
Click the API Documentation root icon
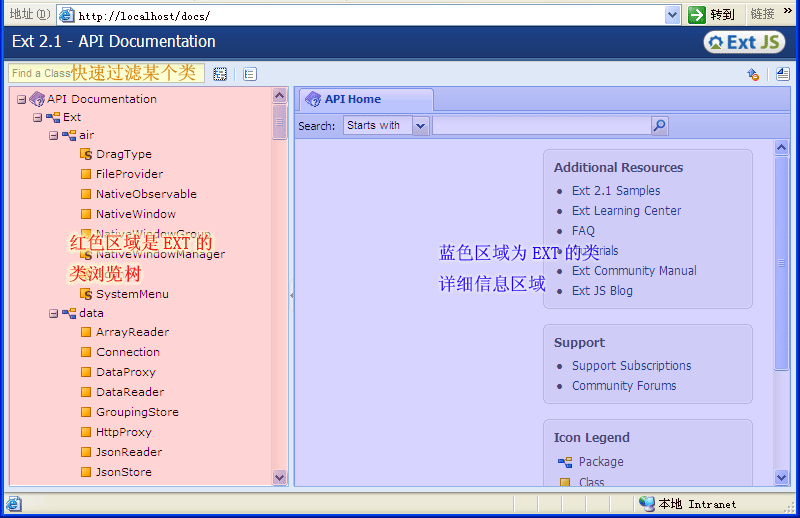click(37, 99)
